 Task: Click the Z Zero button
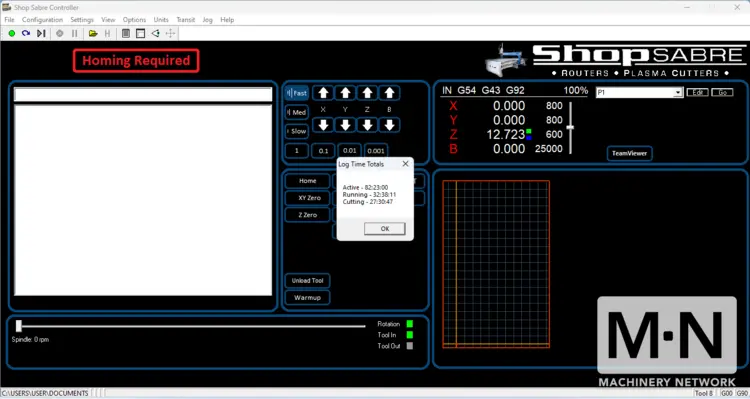[308, 215]
